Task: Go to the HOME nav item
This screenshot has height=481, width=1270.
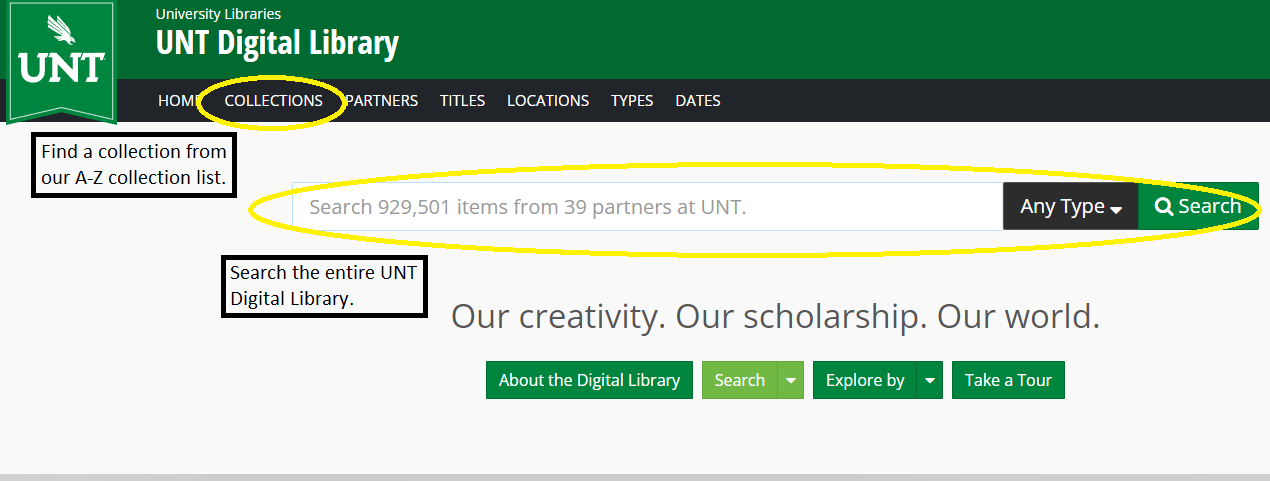Action: click(177, 101)
